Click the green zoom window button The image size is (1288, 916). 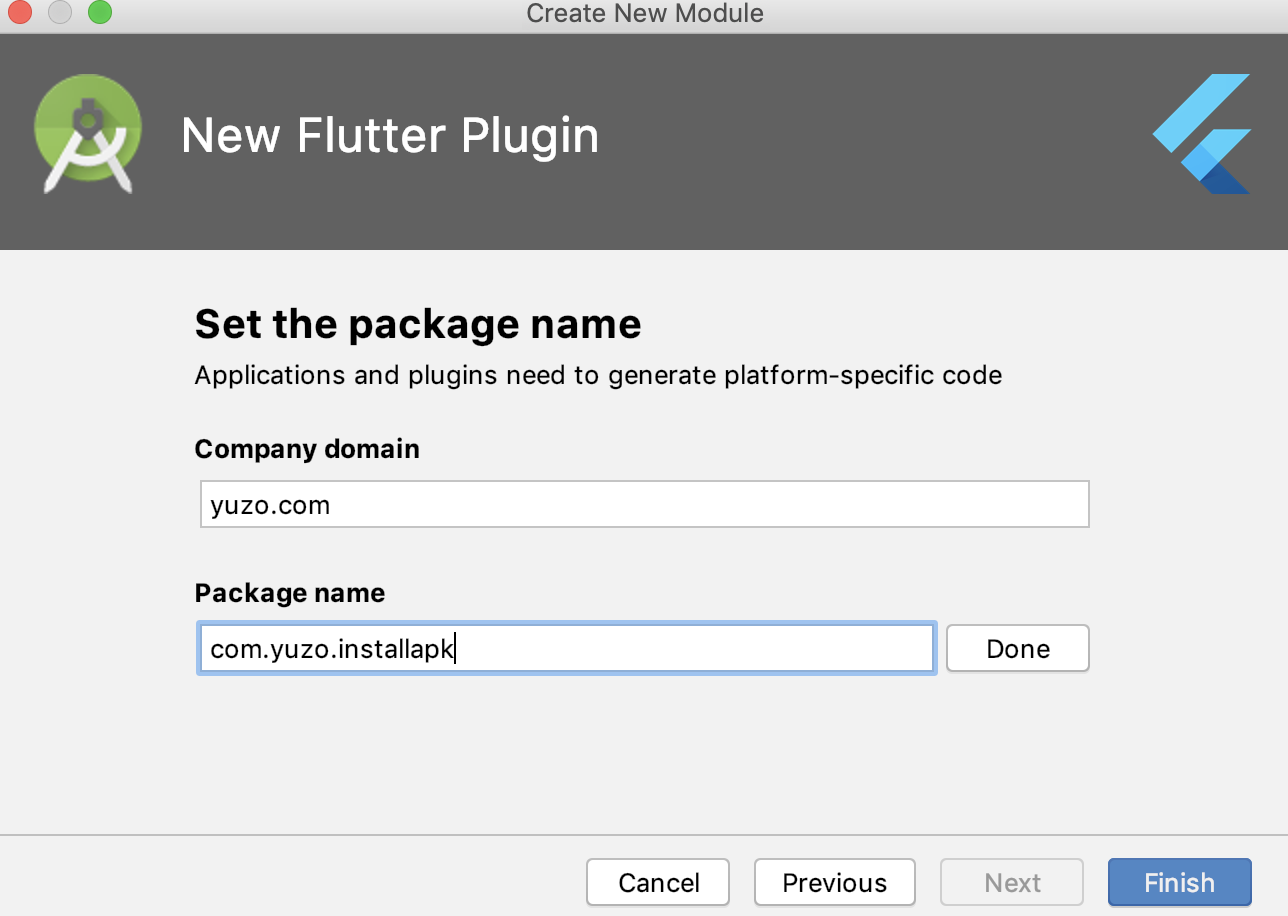(x=100, y=13)
